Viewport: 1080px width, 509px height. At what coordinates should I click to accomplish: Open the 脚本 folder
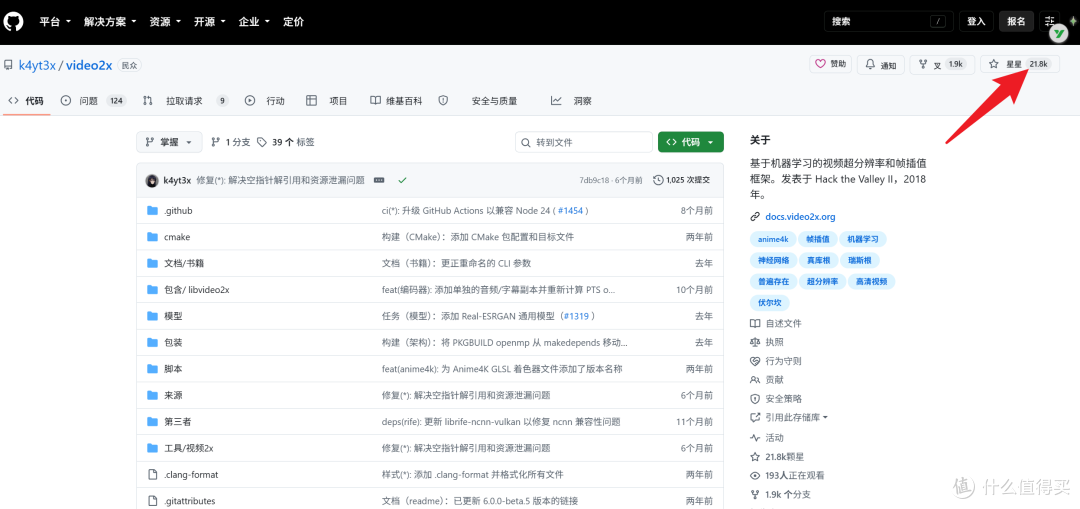pyautogui.click(x=173, y=369)
